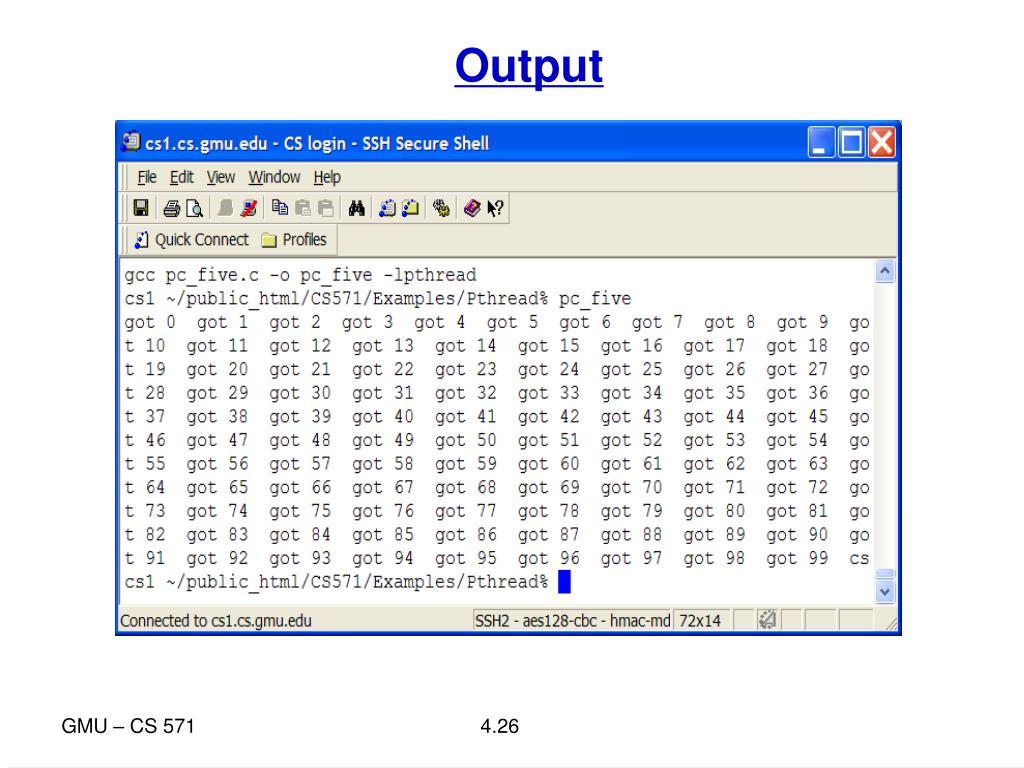Minimize the SSH Secure Shell window
Screen dimensions: 1024x768
click(x=821, y=142)
